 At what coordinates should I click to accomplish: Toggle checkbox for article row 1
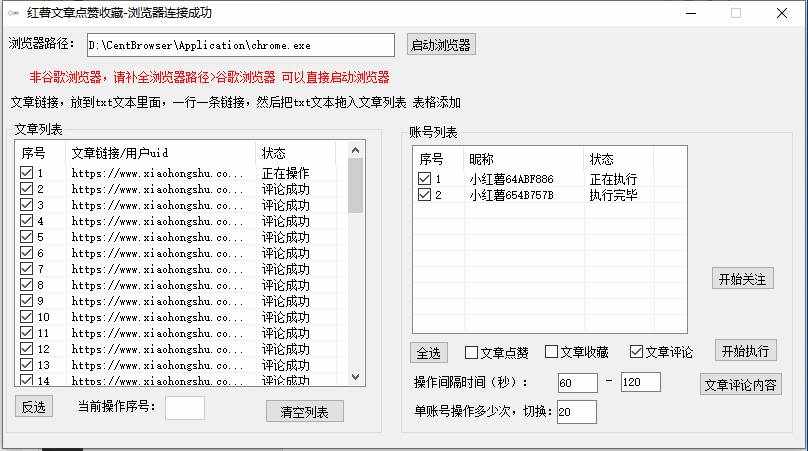click(27, 173)
